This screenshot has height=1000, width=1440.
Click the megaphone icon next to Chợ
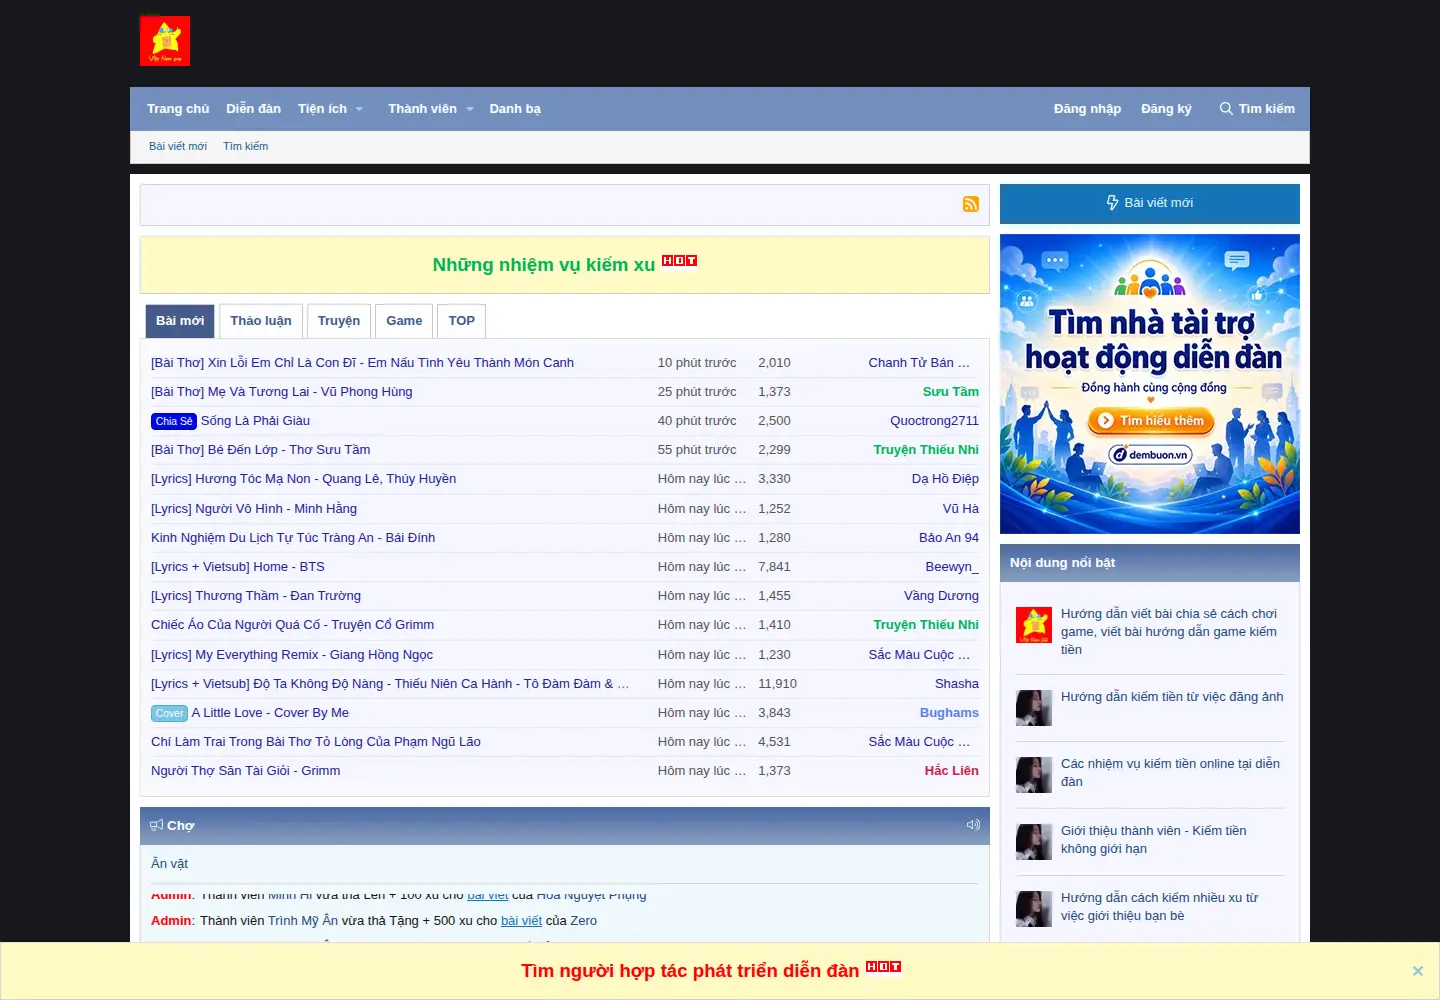pos(156,825)
